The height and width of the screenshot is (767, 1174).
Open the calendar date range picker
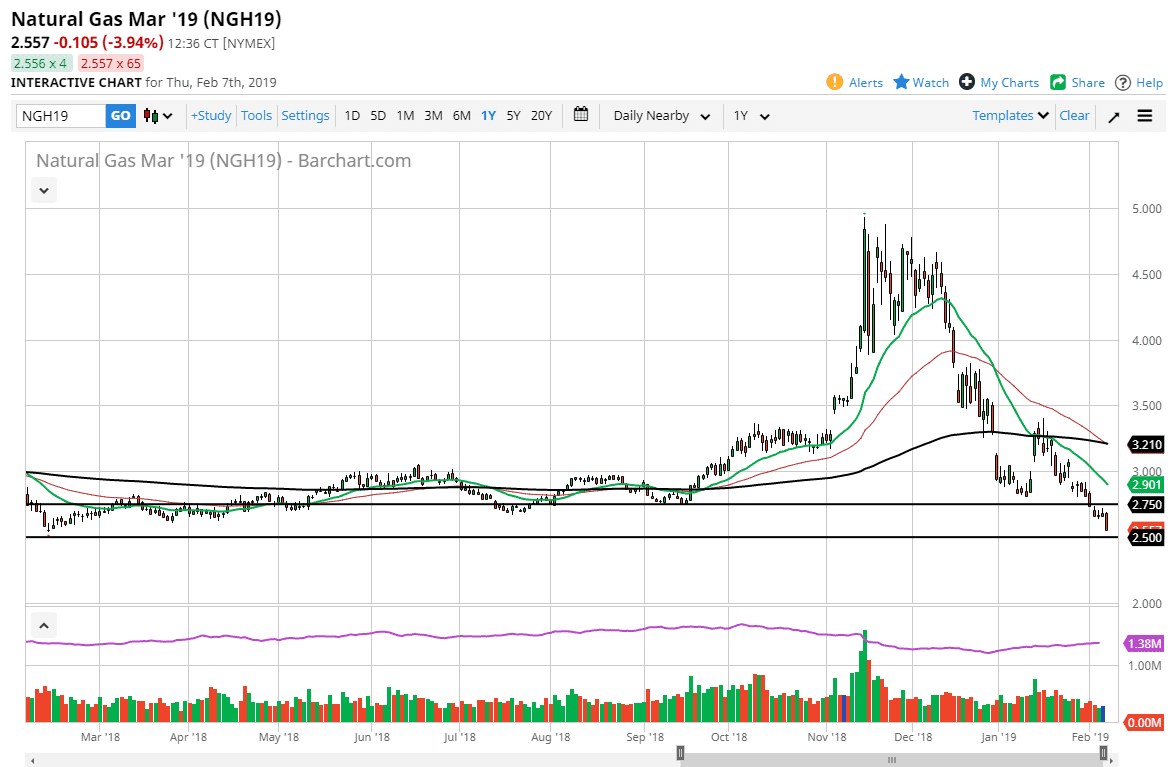click(x=581, y=115)
